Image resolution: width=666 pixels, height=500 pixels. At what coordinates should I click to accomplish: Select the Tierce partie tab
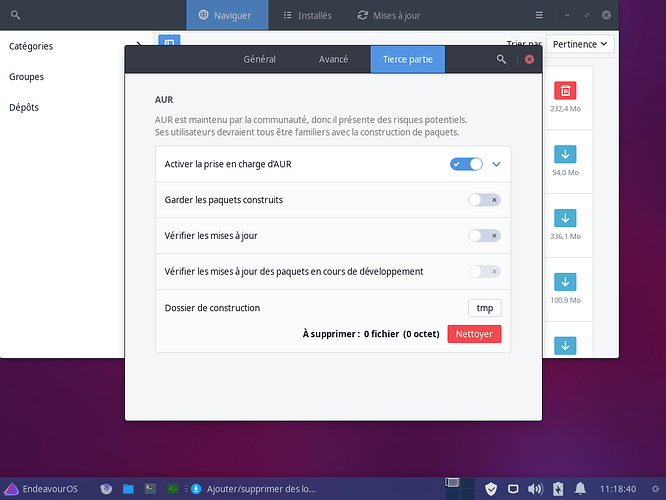(407, 59)
